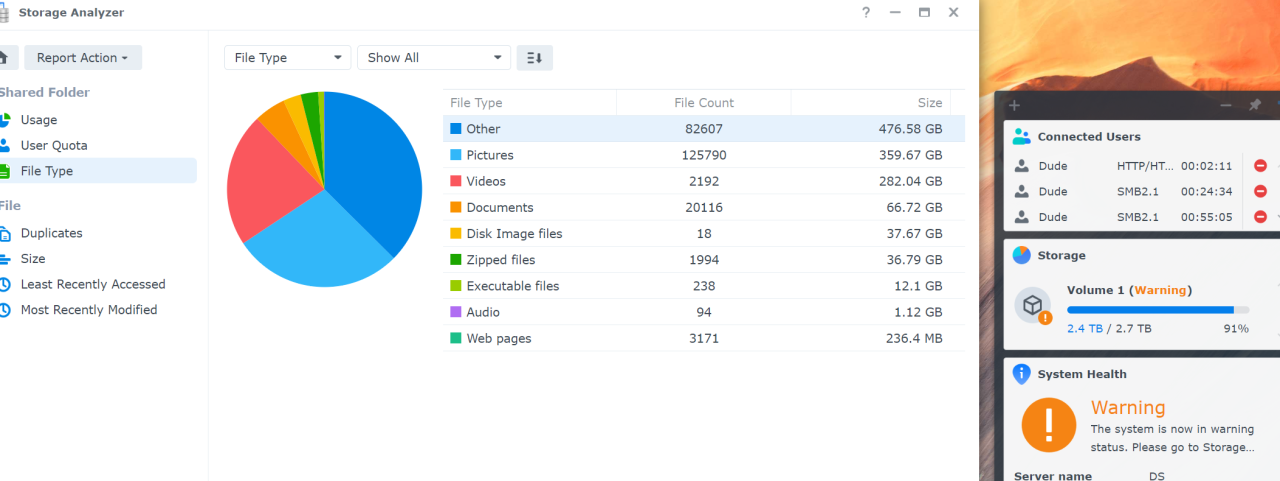Click the Zipped files green swatch
The image size is (1280, 481).
point(456,260)
